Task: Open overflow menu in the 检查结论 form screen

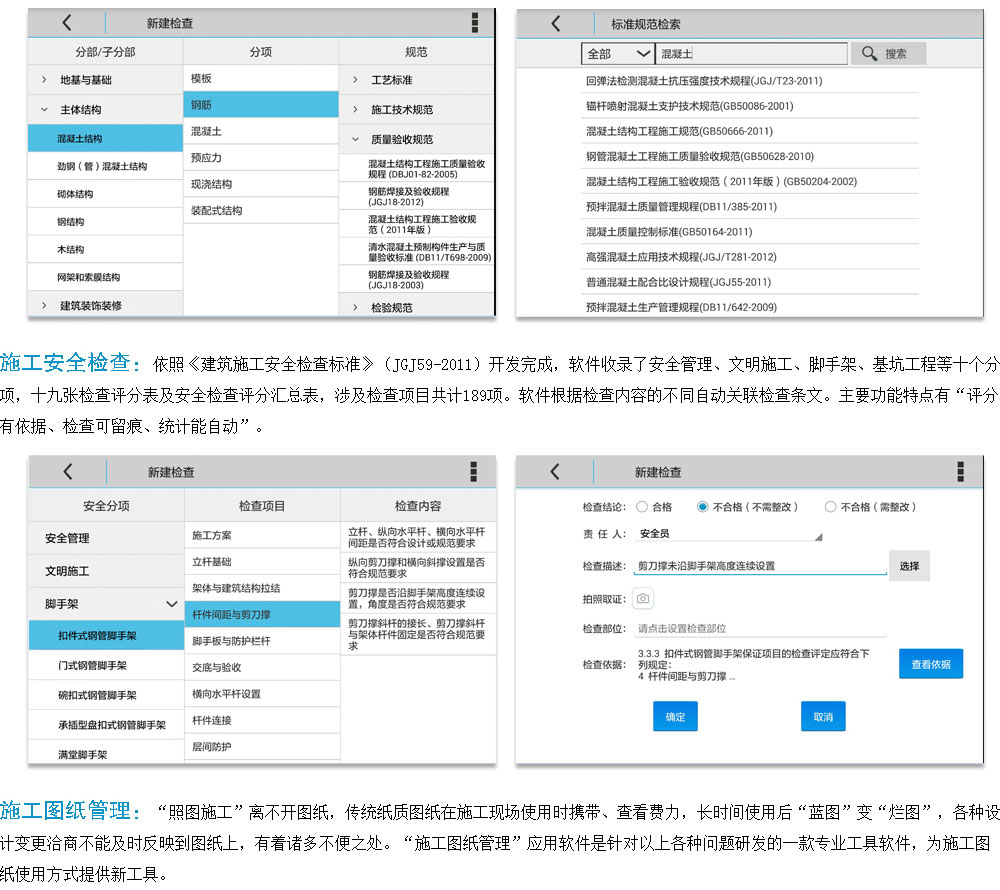Action: [x=960, y=471]
